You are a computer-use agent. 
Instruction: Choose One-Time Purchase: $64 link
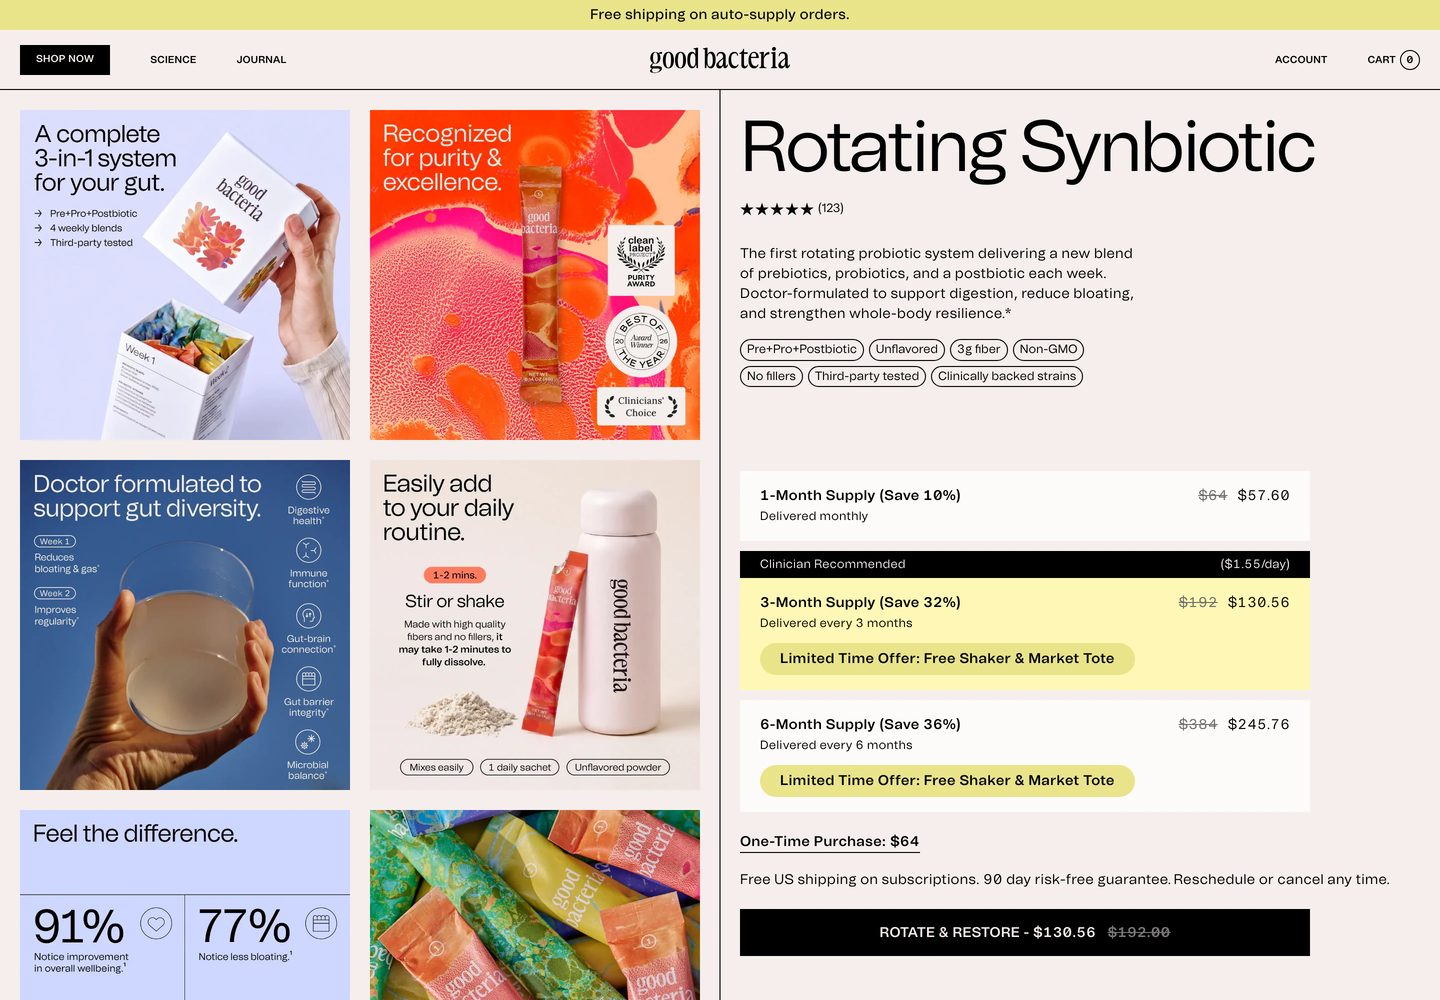tap(829, 842)
